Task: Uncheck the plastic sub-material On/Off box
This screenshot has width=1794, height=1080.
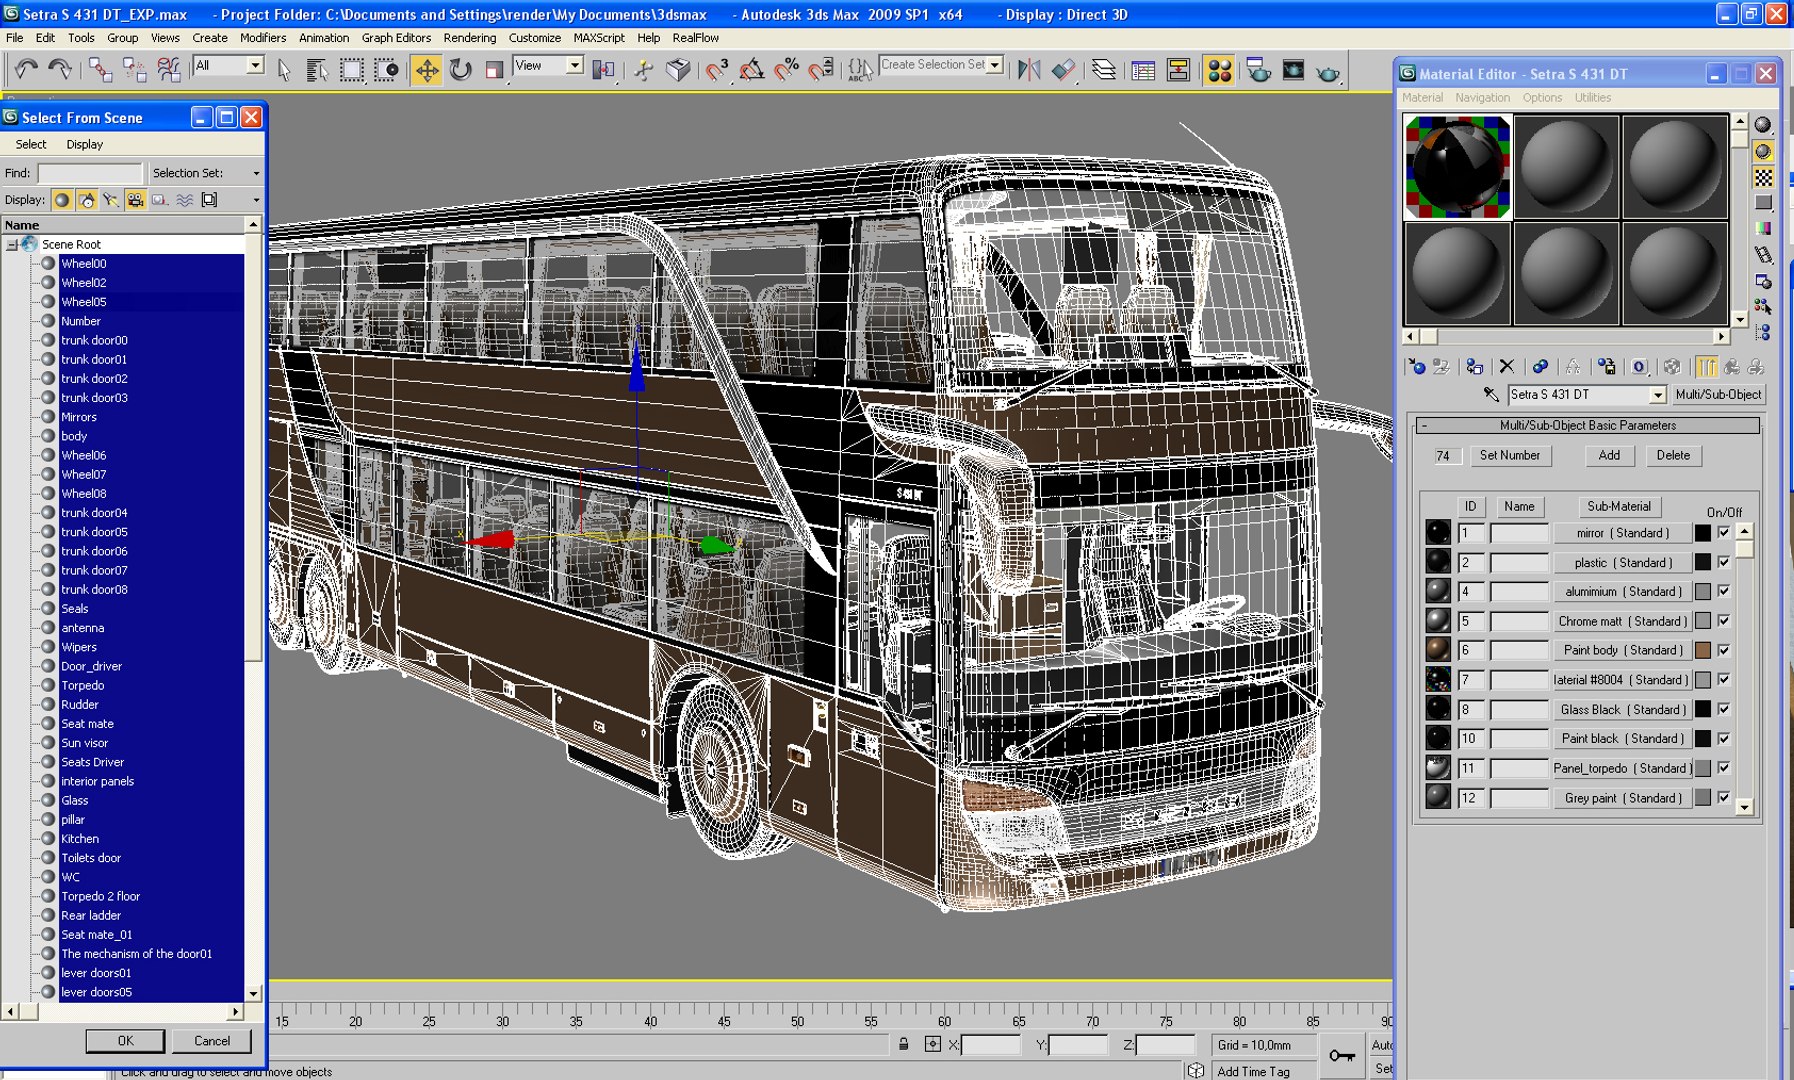Action: 1724,562
